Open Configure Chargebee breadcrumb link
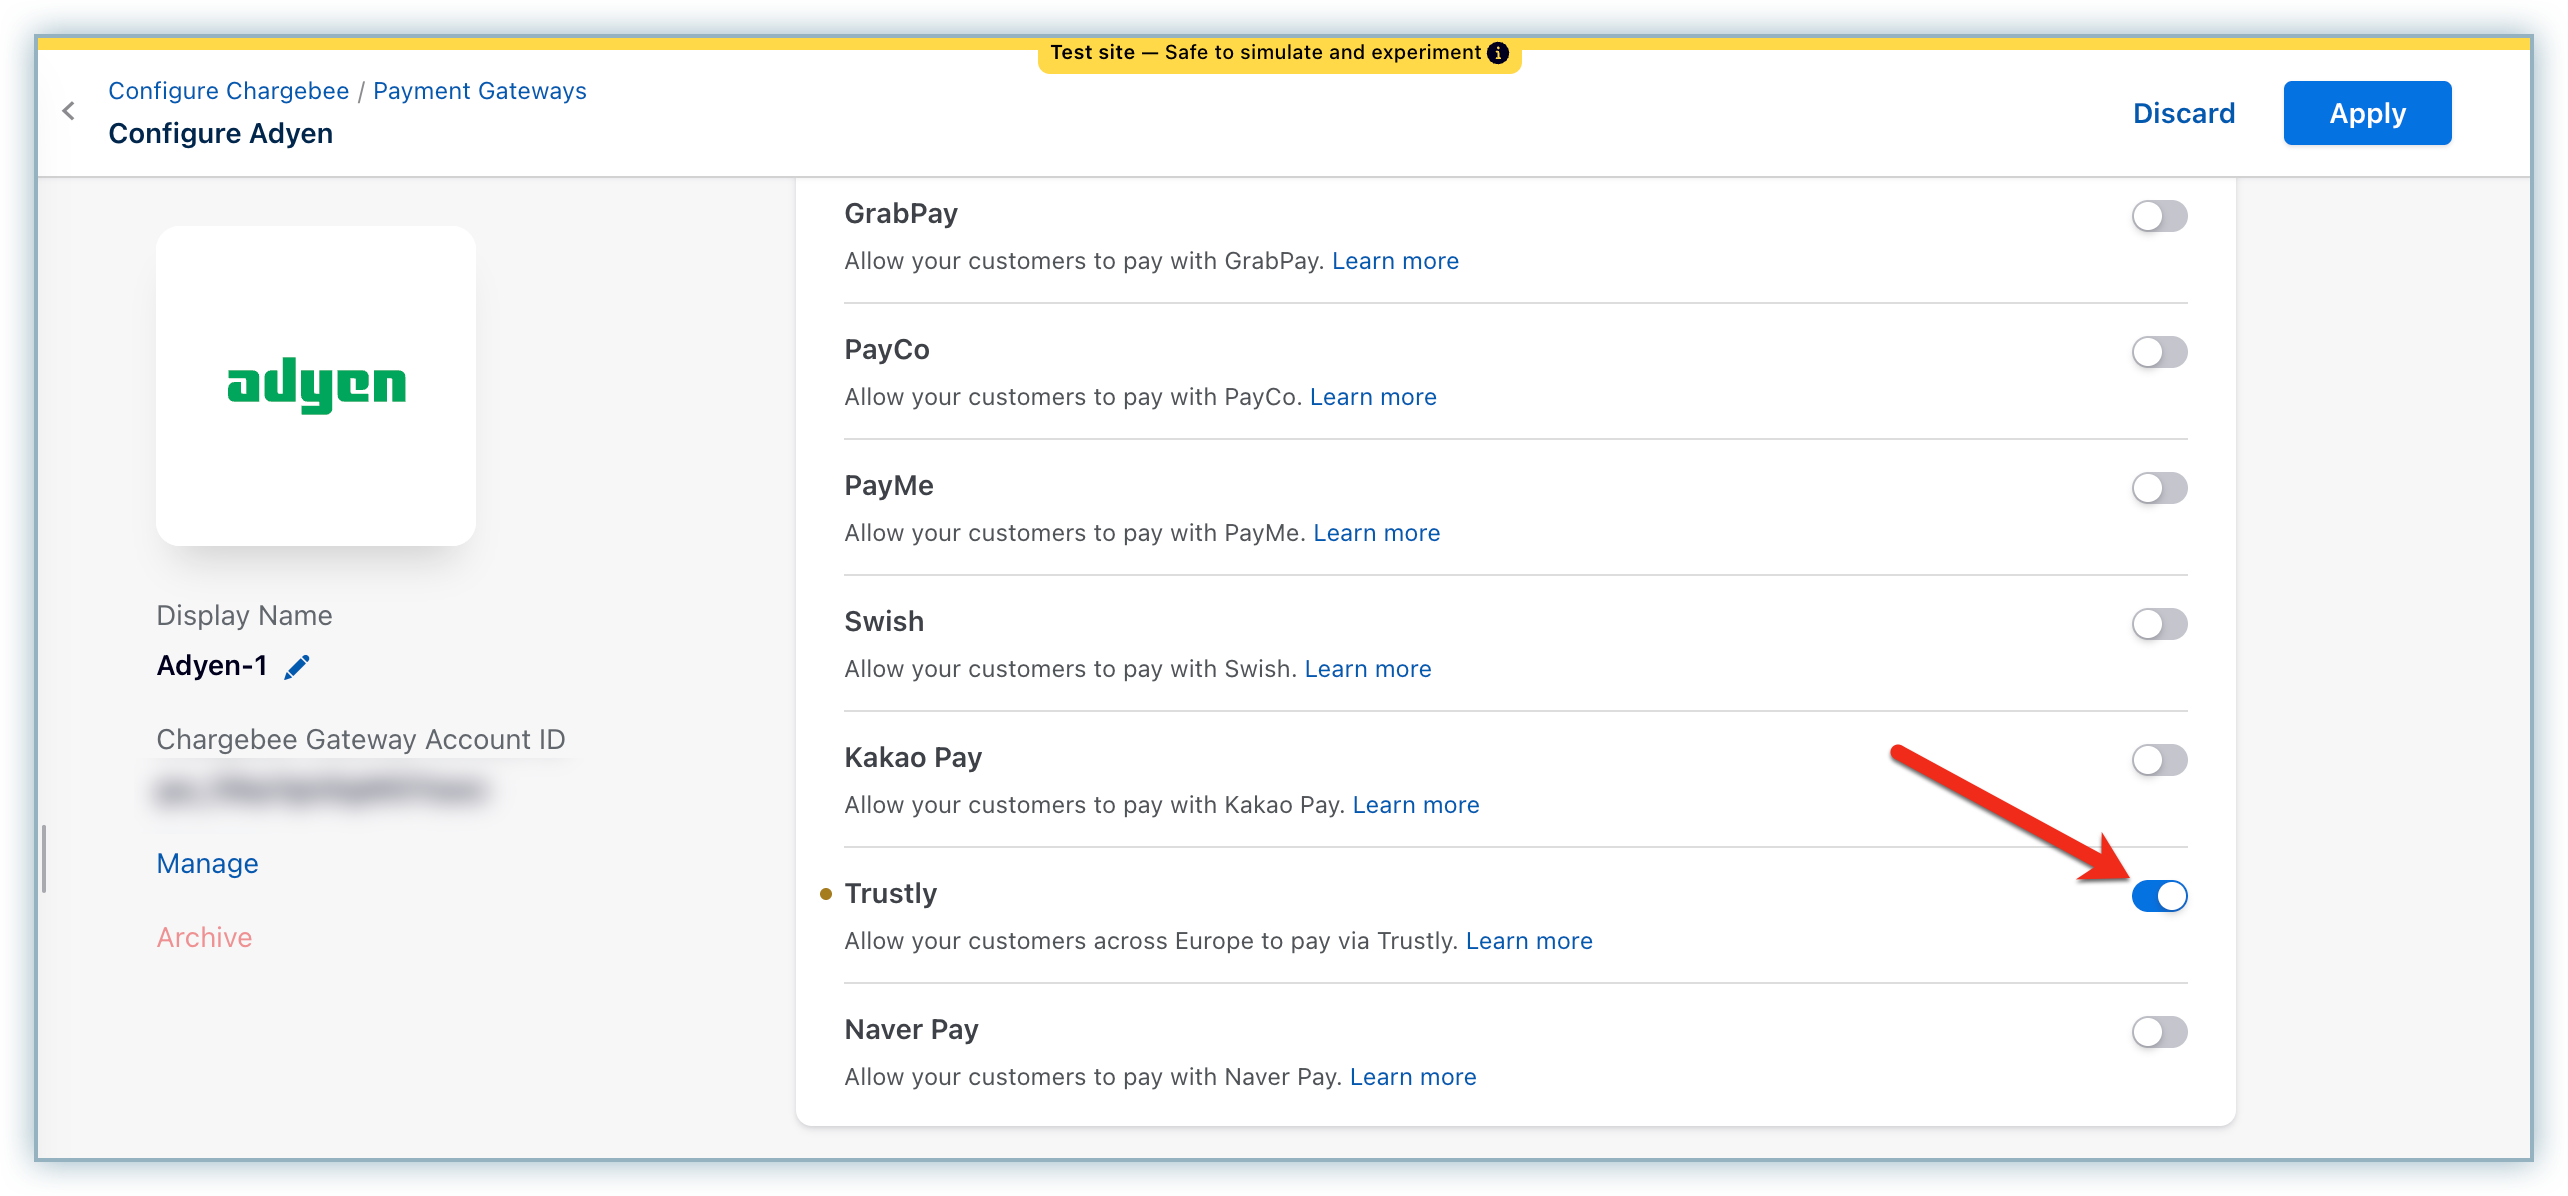This screenshot has width=2568, height=1196. click(x=229, y=91)
